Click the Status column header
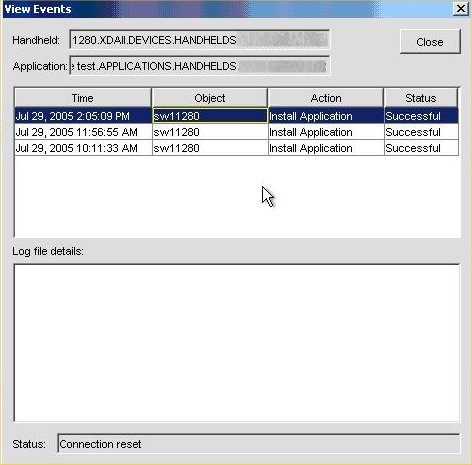This screenshot has height=465, width=472. pos(421,98)
